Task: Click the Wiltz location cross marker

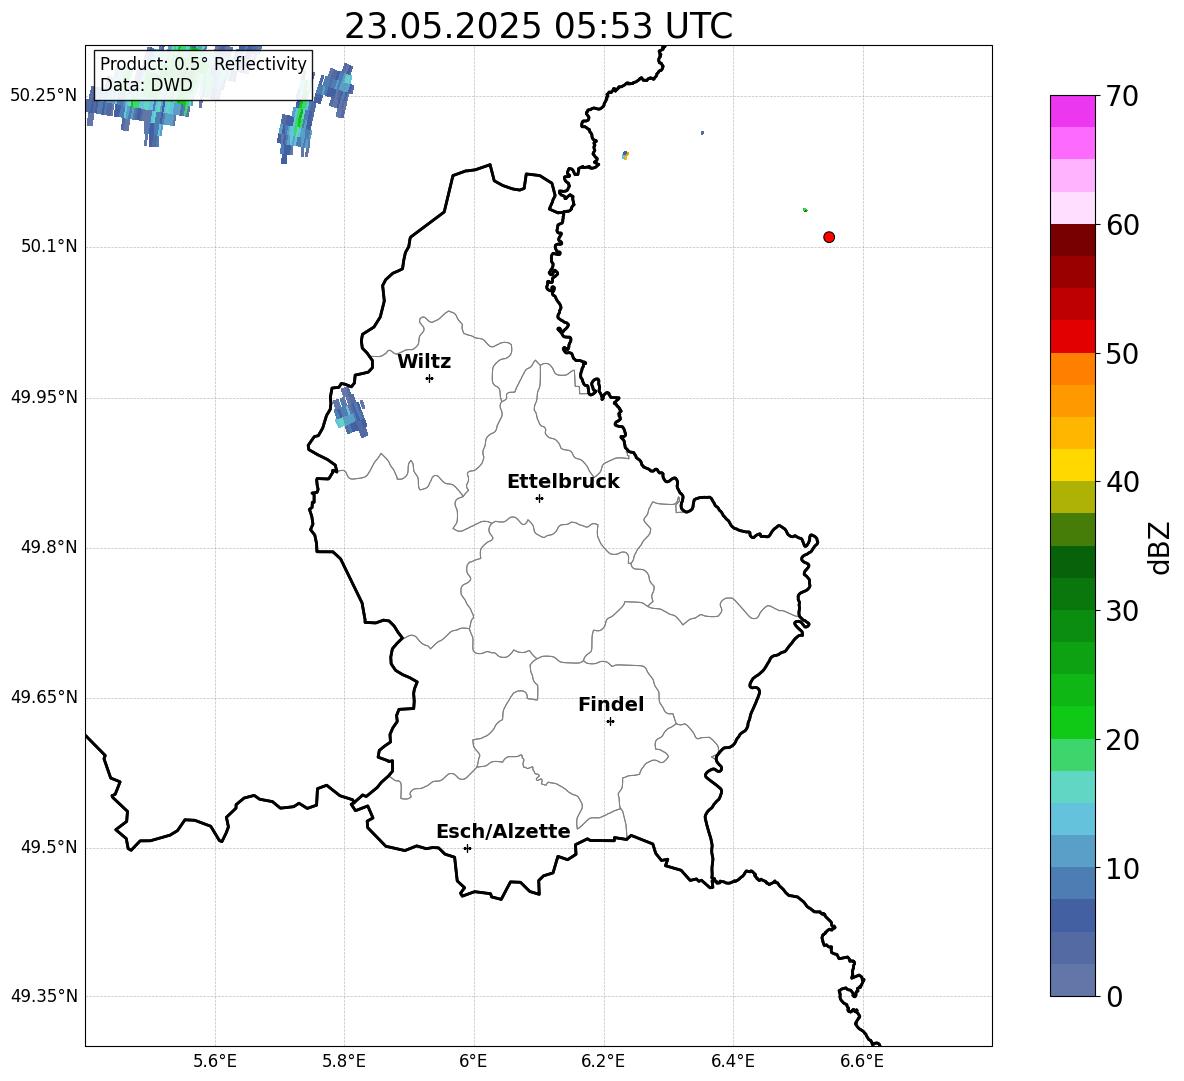Action: 430,378
